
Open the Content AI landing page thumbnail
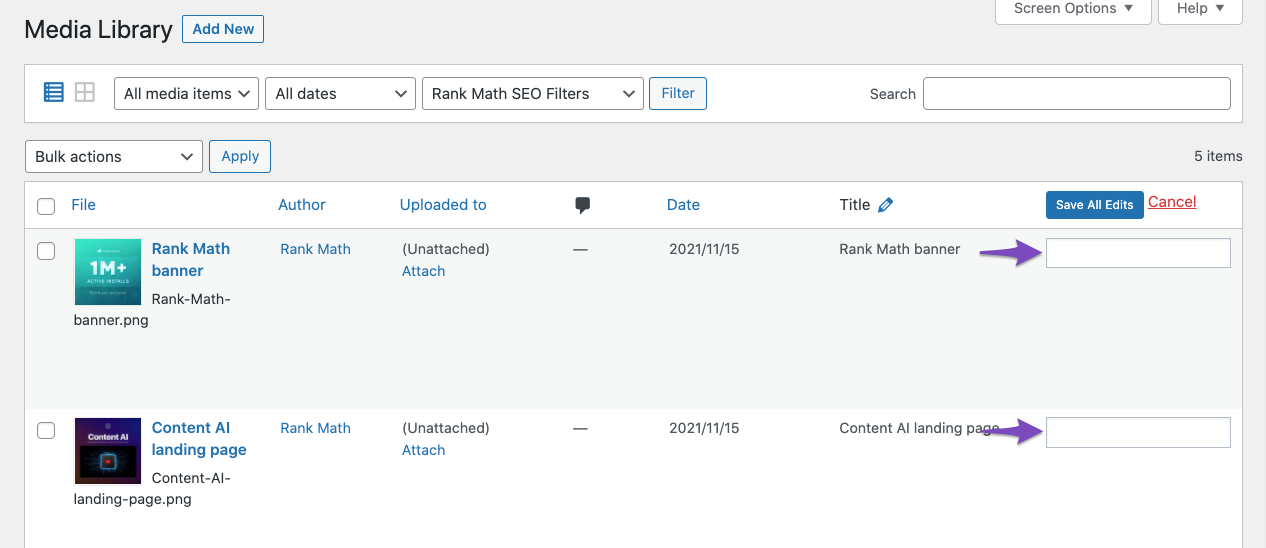(x=108, y=451)
